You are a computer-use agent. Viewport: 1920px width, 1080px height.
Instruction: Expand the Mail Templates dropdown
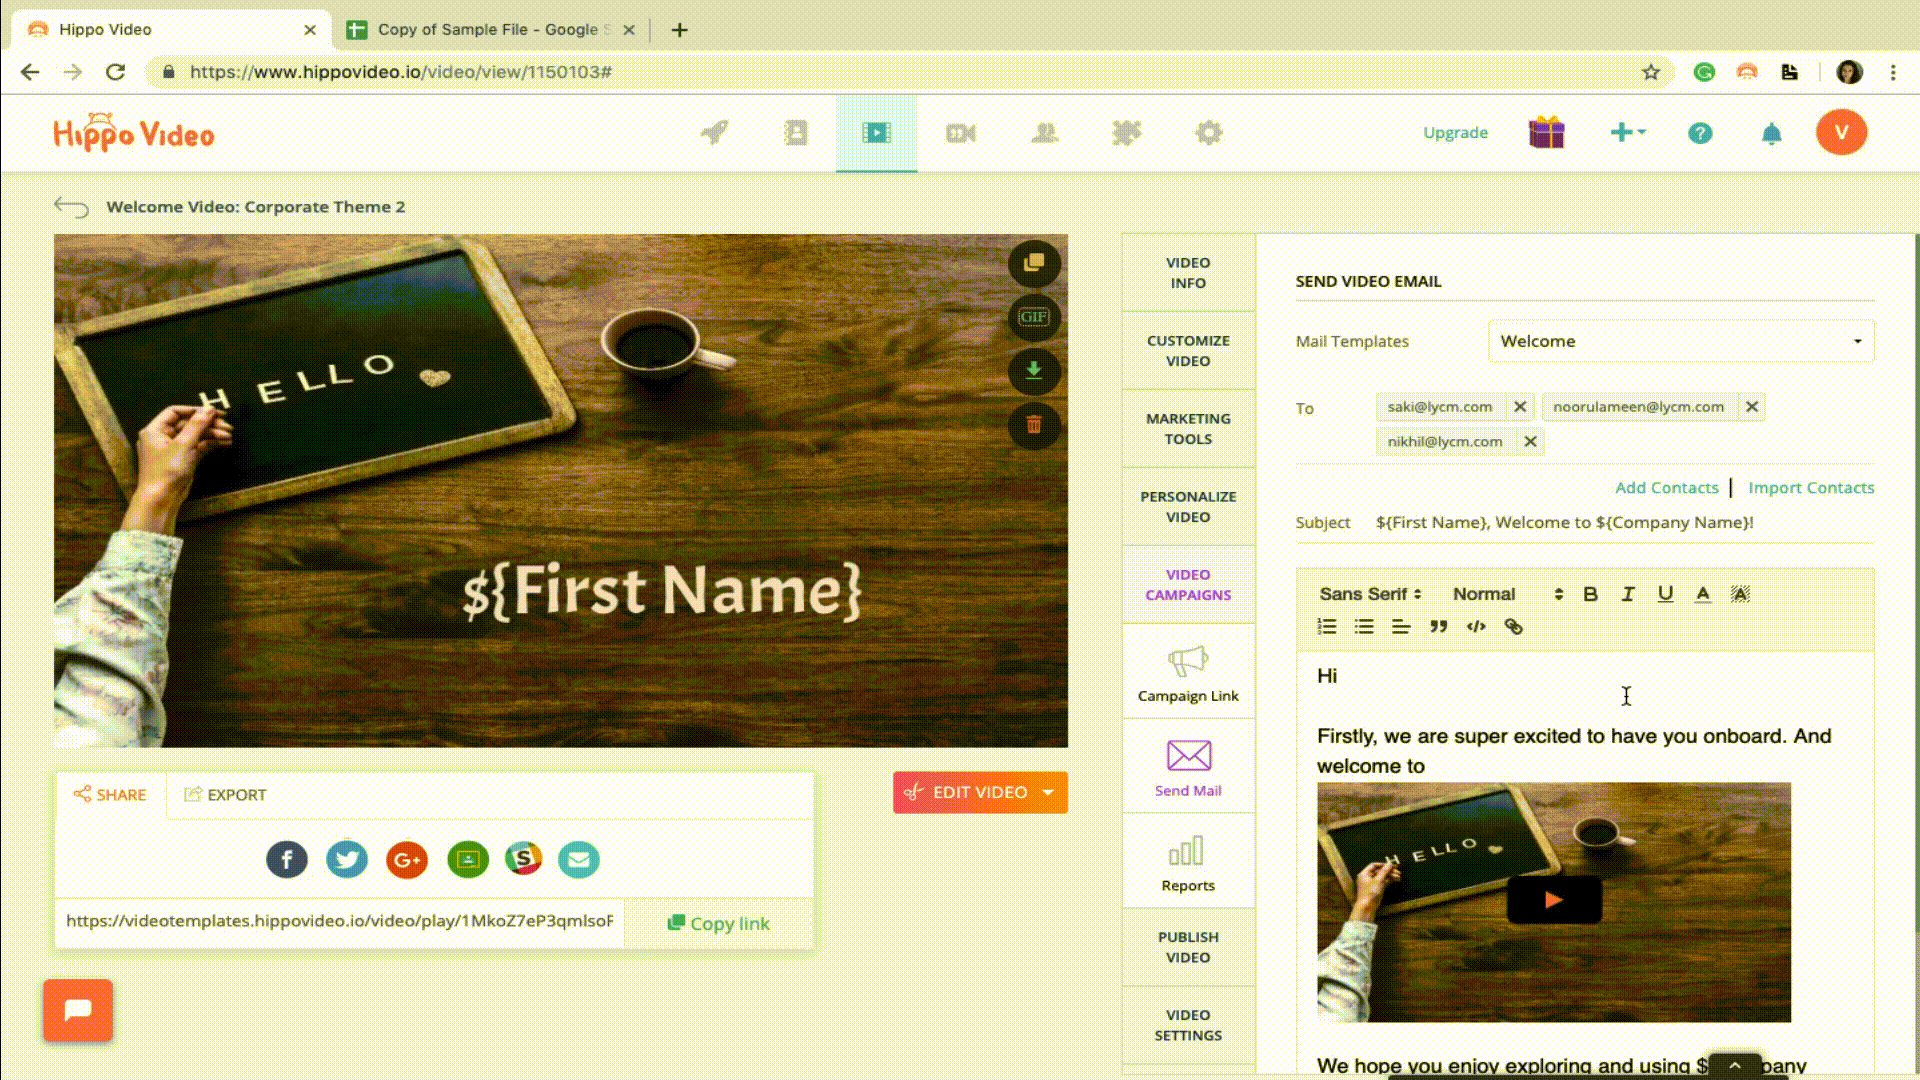click(x=1855, y=340)
